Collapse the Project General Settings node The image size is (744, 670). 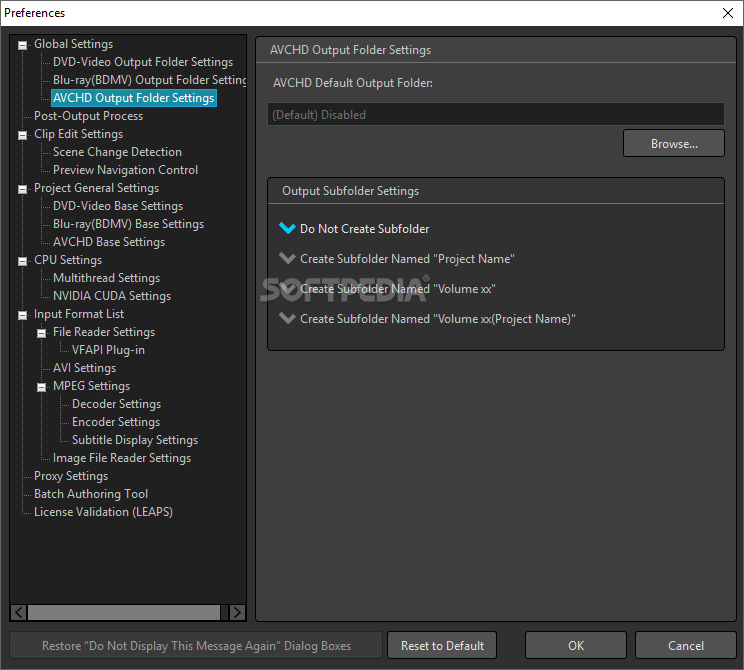point(22,189)
